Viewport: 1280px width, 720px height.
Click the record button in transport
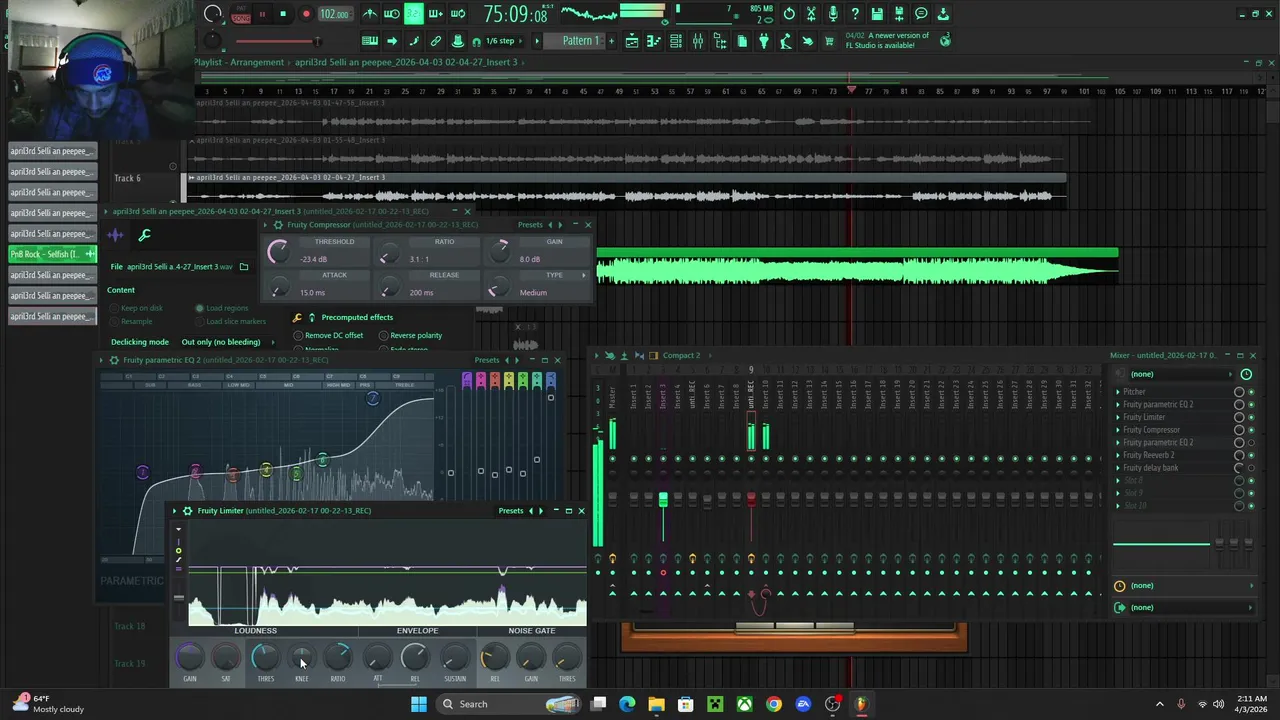tap(306, 14)
